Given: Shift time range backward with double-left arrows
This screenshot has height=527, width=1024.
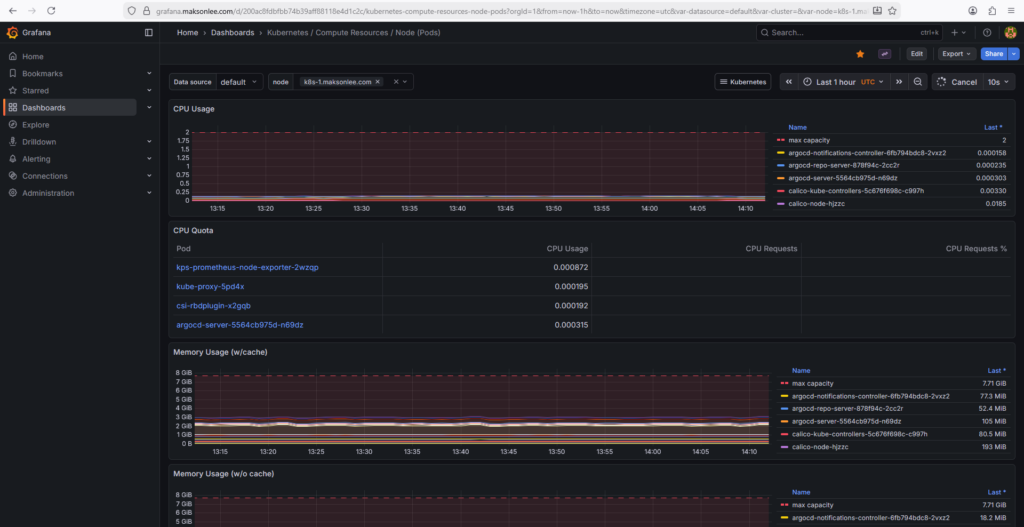Looking at the screenshot, I should [788, 82].
